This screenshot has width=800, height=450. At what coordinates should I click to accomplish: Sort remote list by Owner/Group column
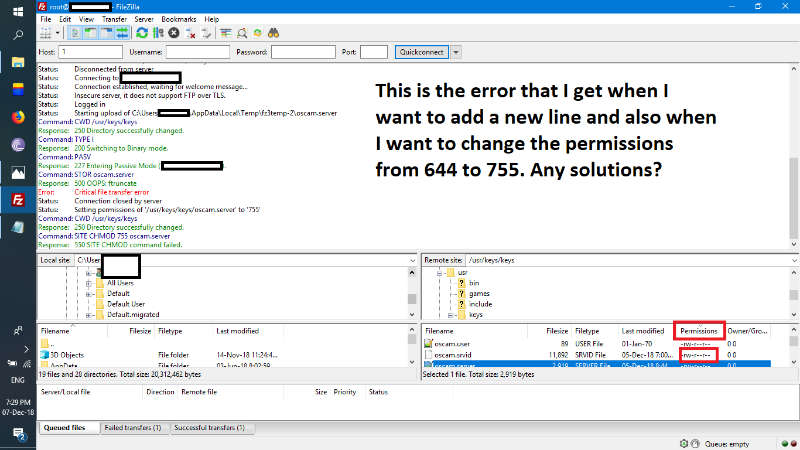pyautogui.click(x=747, y=331)
